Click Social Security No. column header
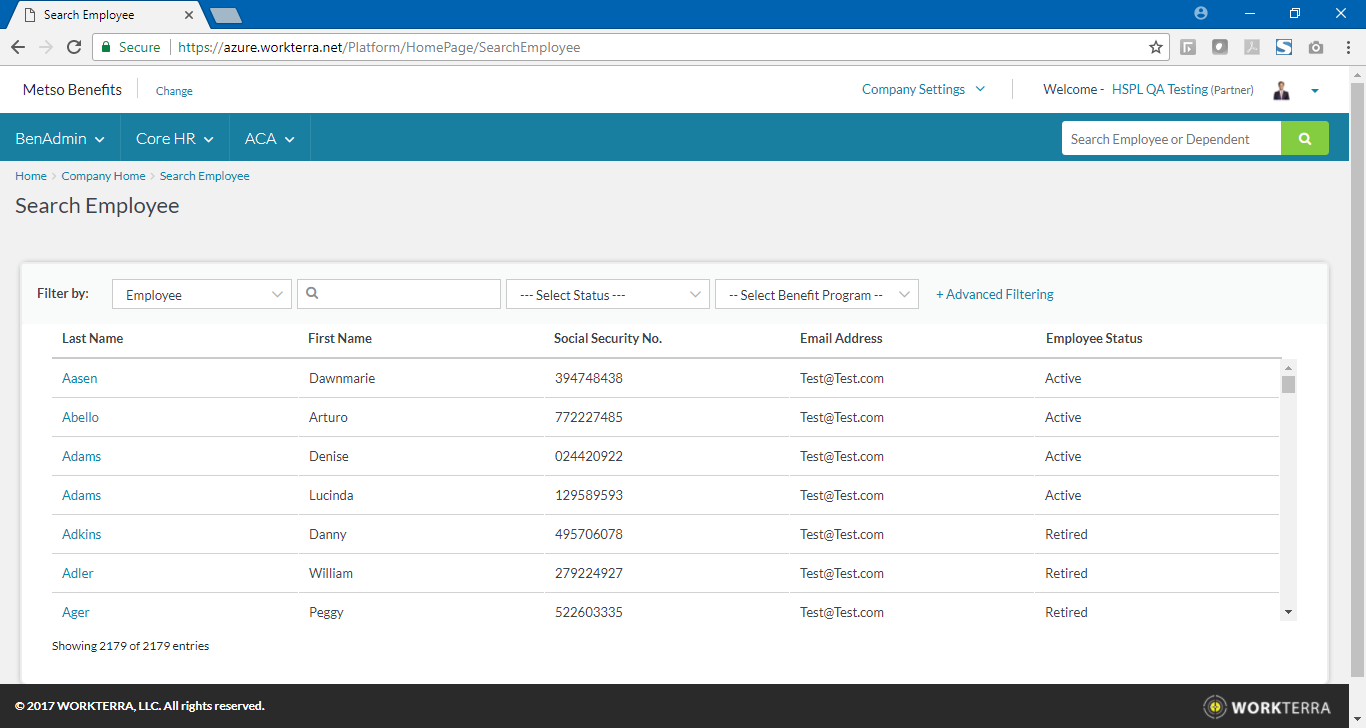 (608, 338)
